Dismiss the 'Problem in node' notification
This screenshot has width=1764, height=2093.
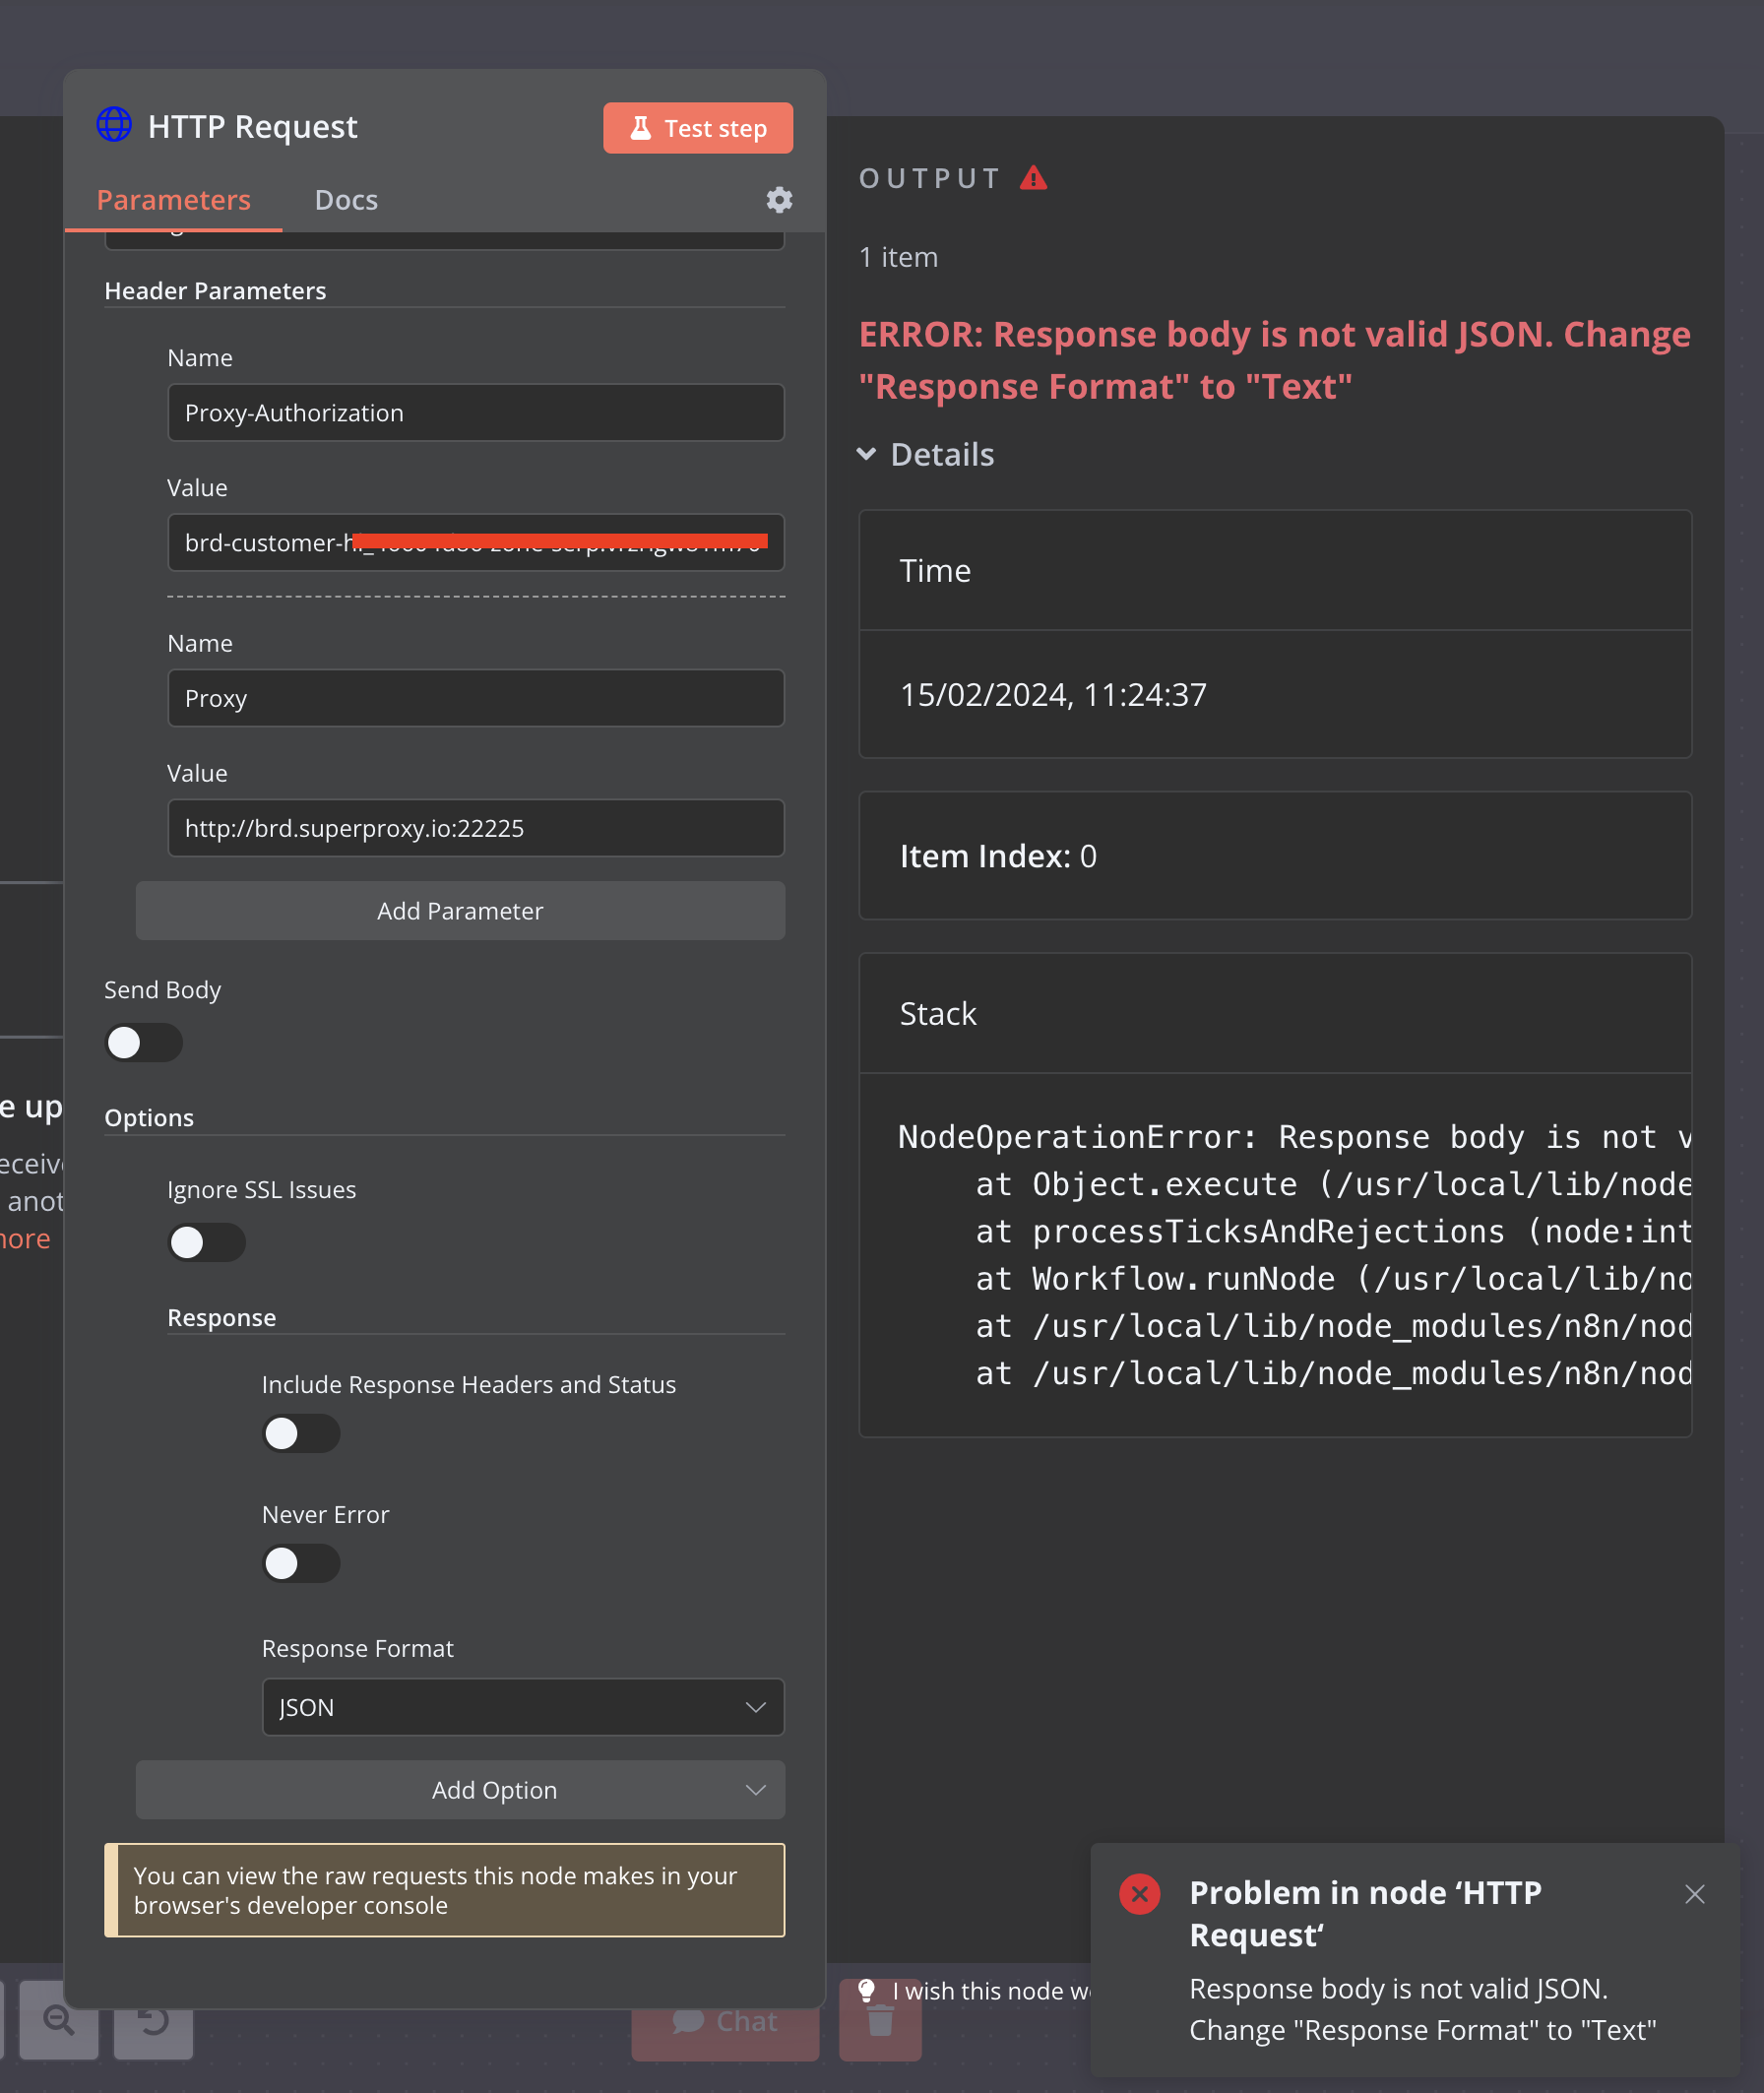(x=1694, y=1893)
